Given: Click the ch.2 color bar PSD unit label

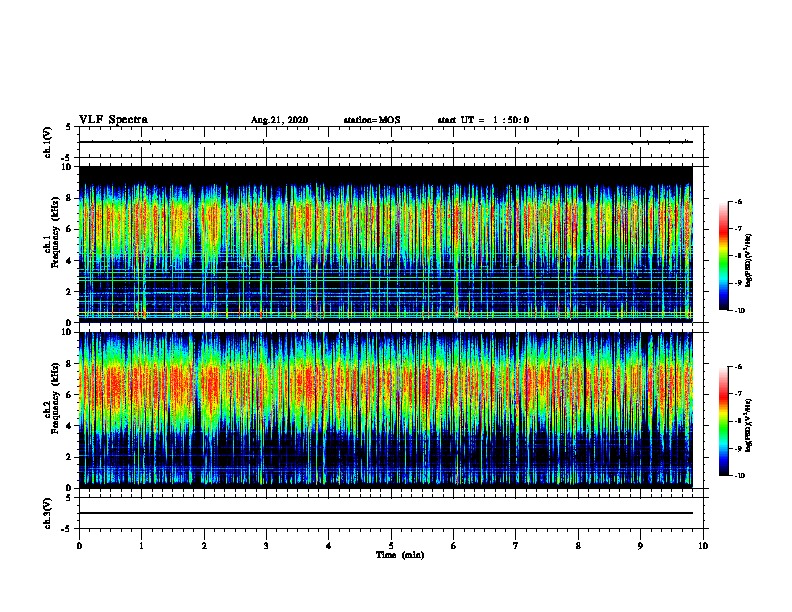Looking at the screenshot, I should [x=749, y=425].
